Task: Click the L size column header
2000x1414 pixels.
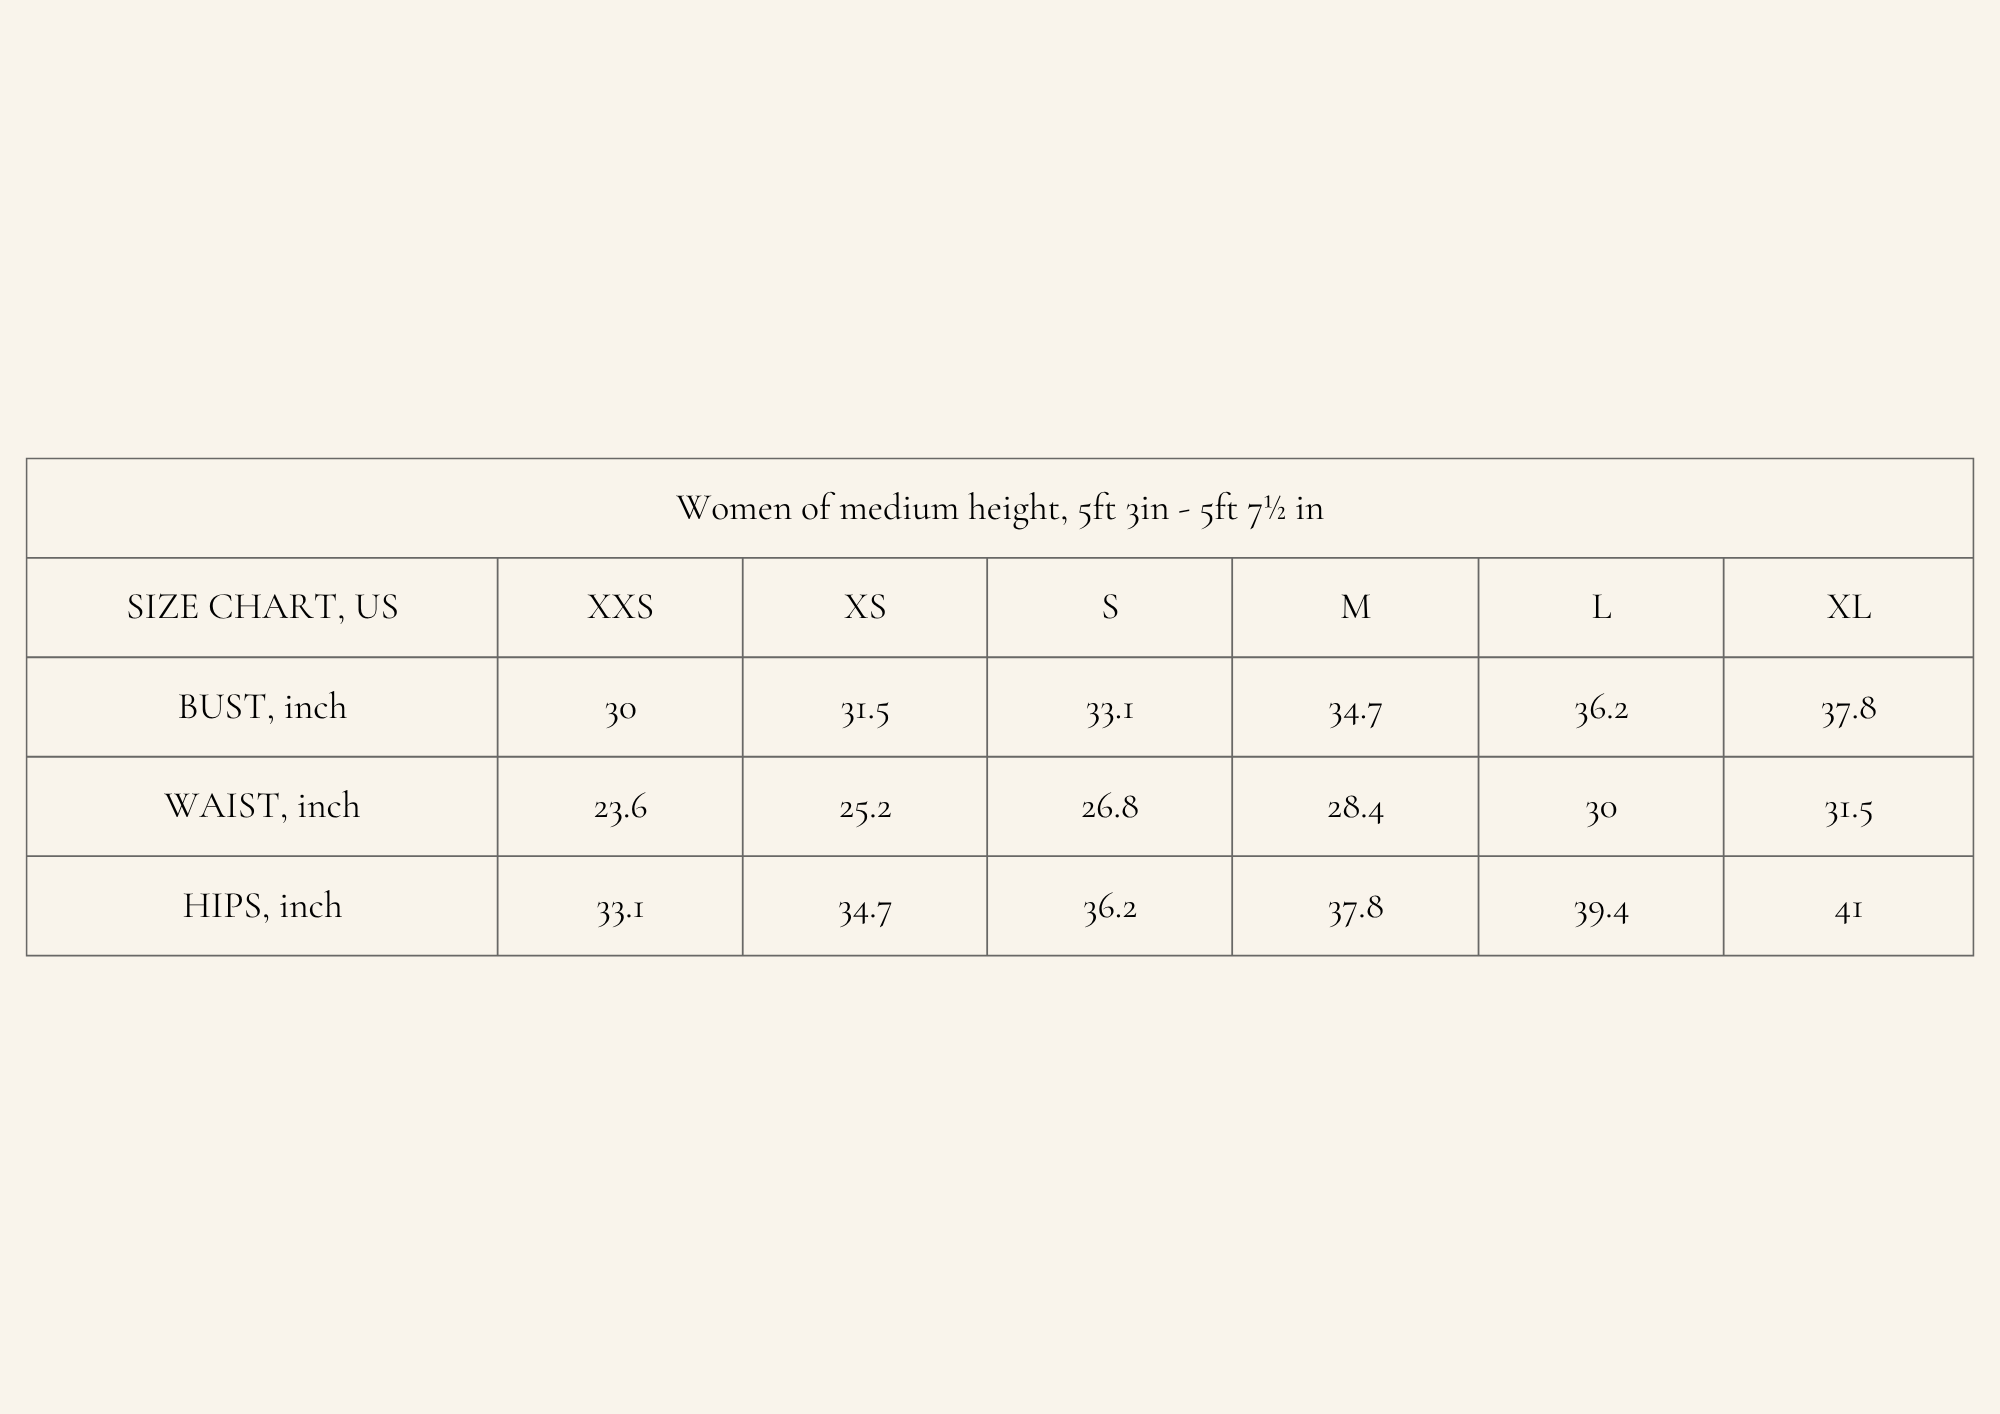Action: (x=1601, y=607)
